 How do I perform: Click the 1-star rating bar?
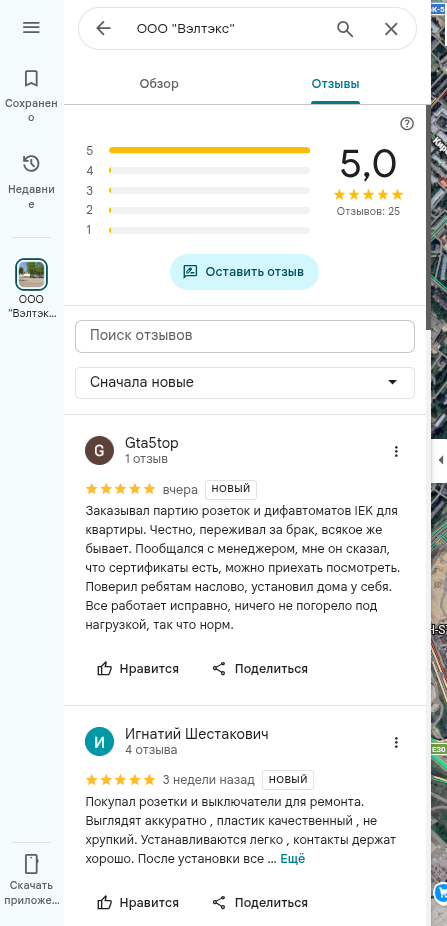pyautogui.click(x=210, y=230)
